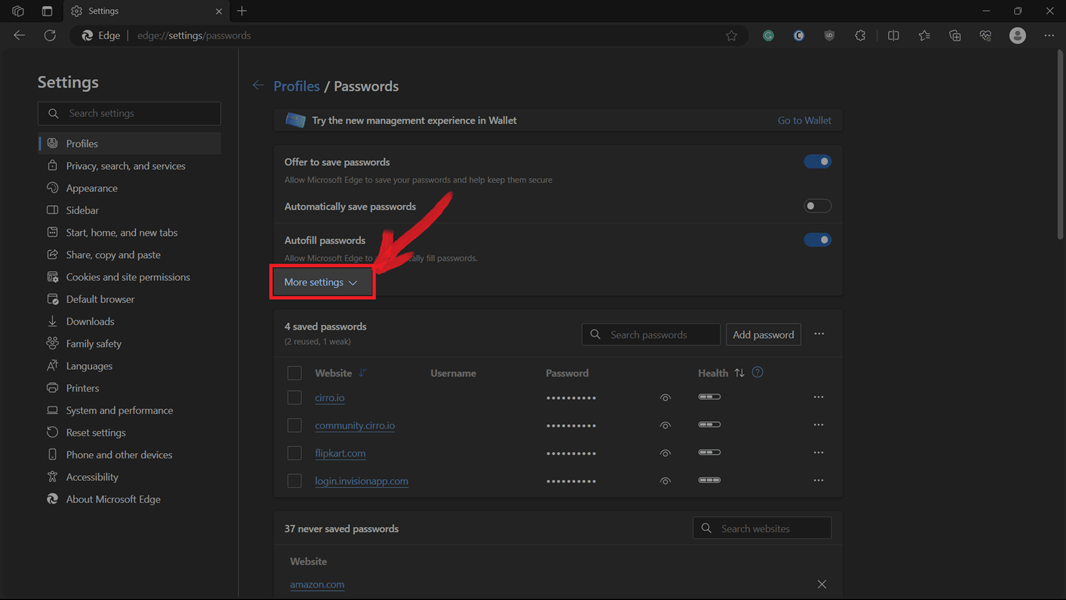This screenshot has width=1066, height=600.
Task: Sort passwords by Health column
Action: pos(739,373)
